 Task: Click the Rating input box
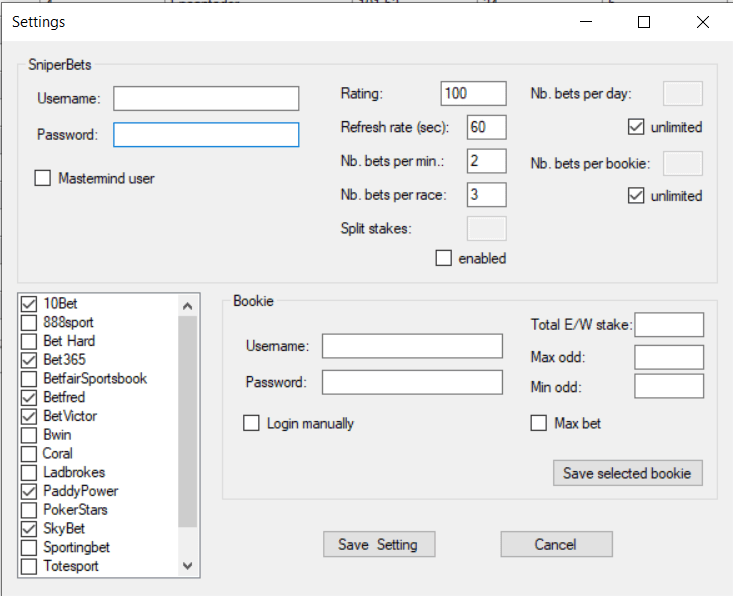473,93
